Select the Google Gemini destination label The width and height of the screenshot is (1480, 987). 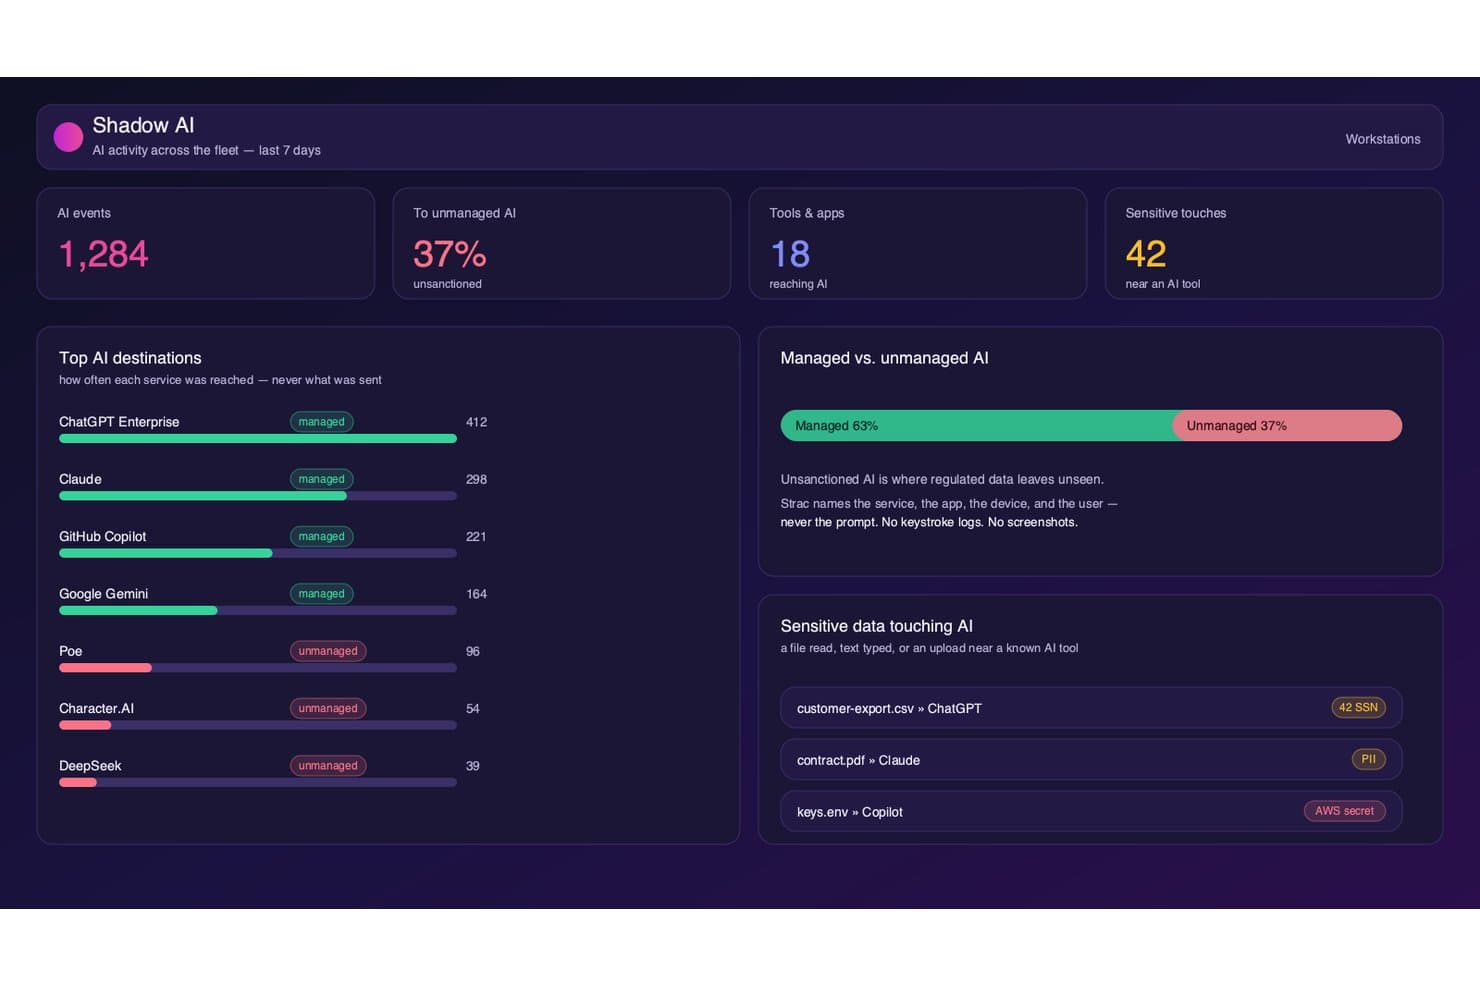pos(103,594)
